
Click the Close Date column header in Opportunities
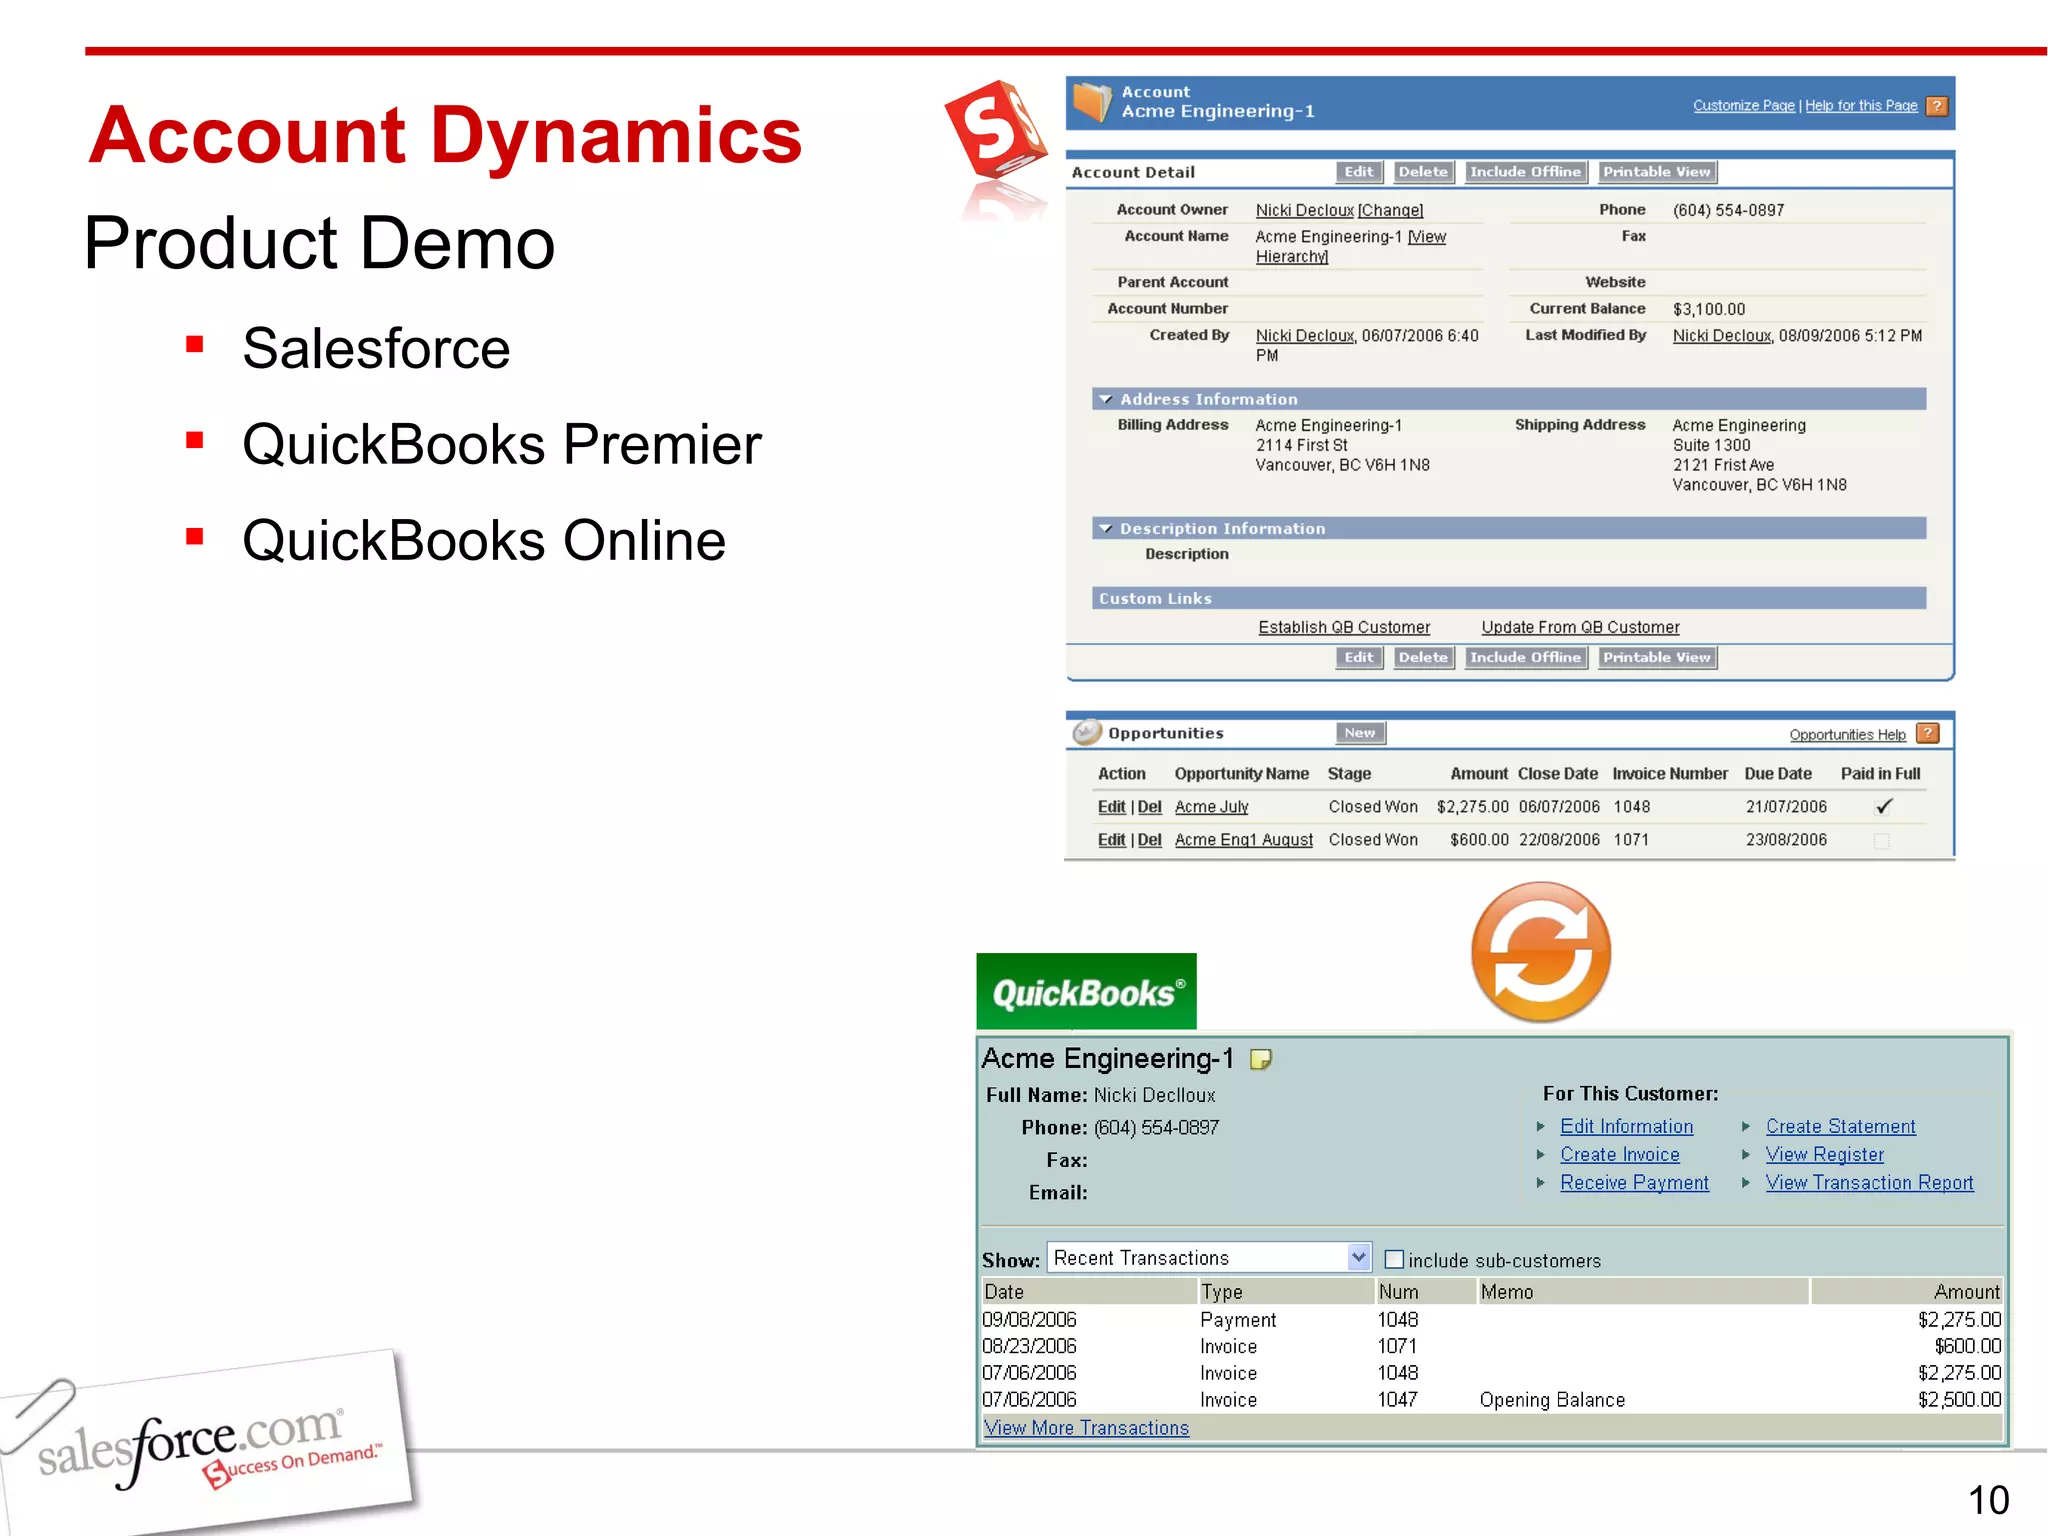point(1558,774)
